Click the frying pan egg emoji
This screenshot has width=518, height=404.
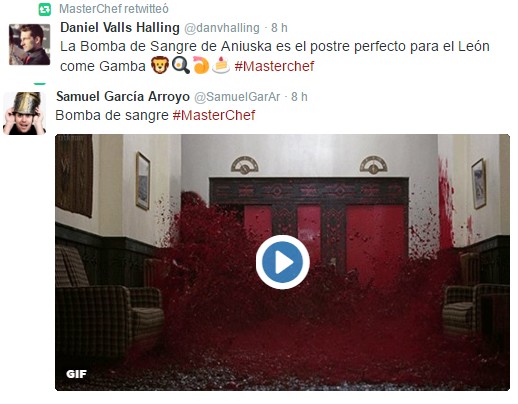click(180, 65)
